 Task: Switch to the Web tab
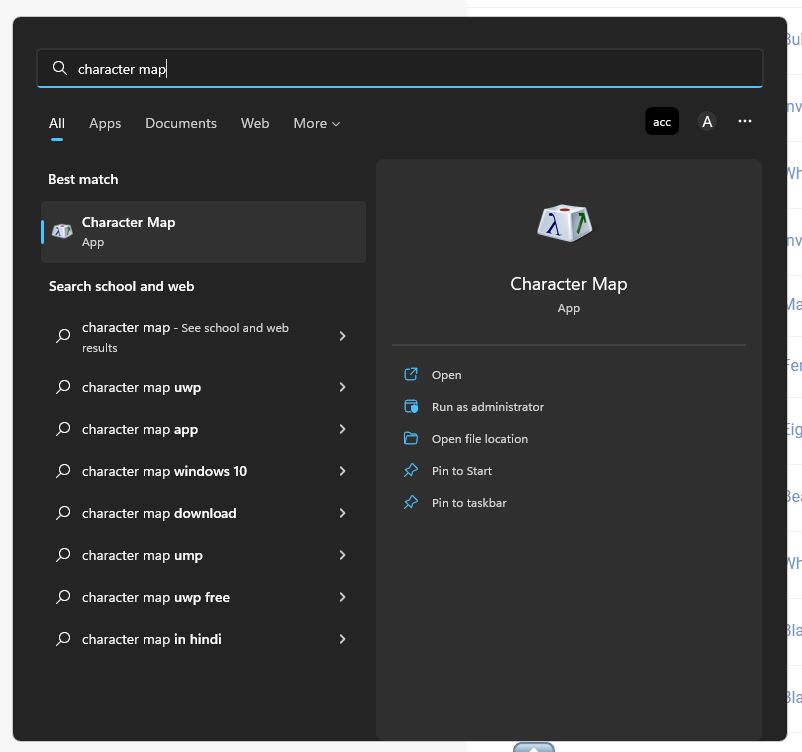[x=255, y=123]
